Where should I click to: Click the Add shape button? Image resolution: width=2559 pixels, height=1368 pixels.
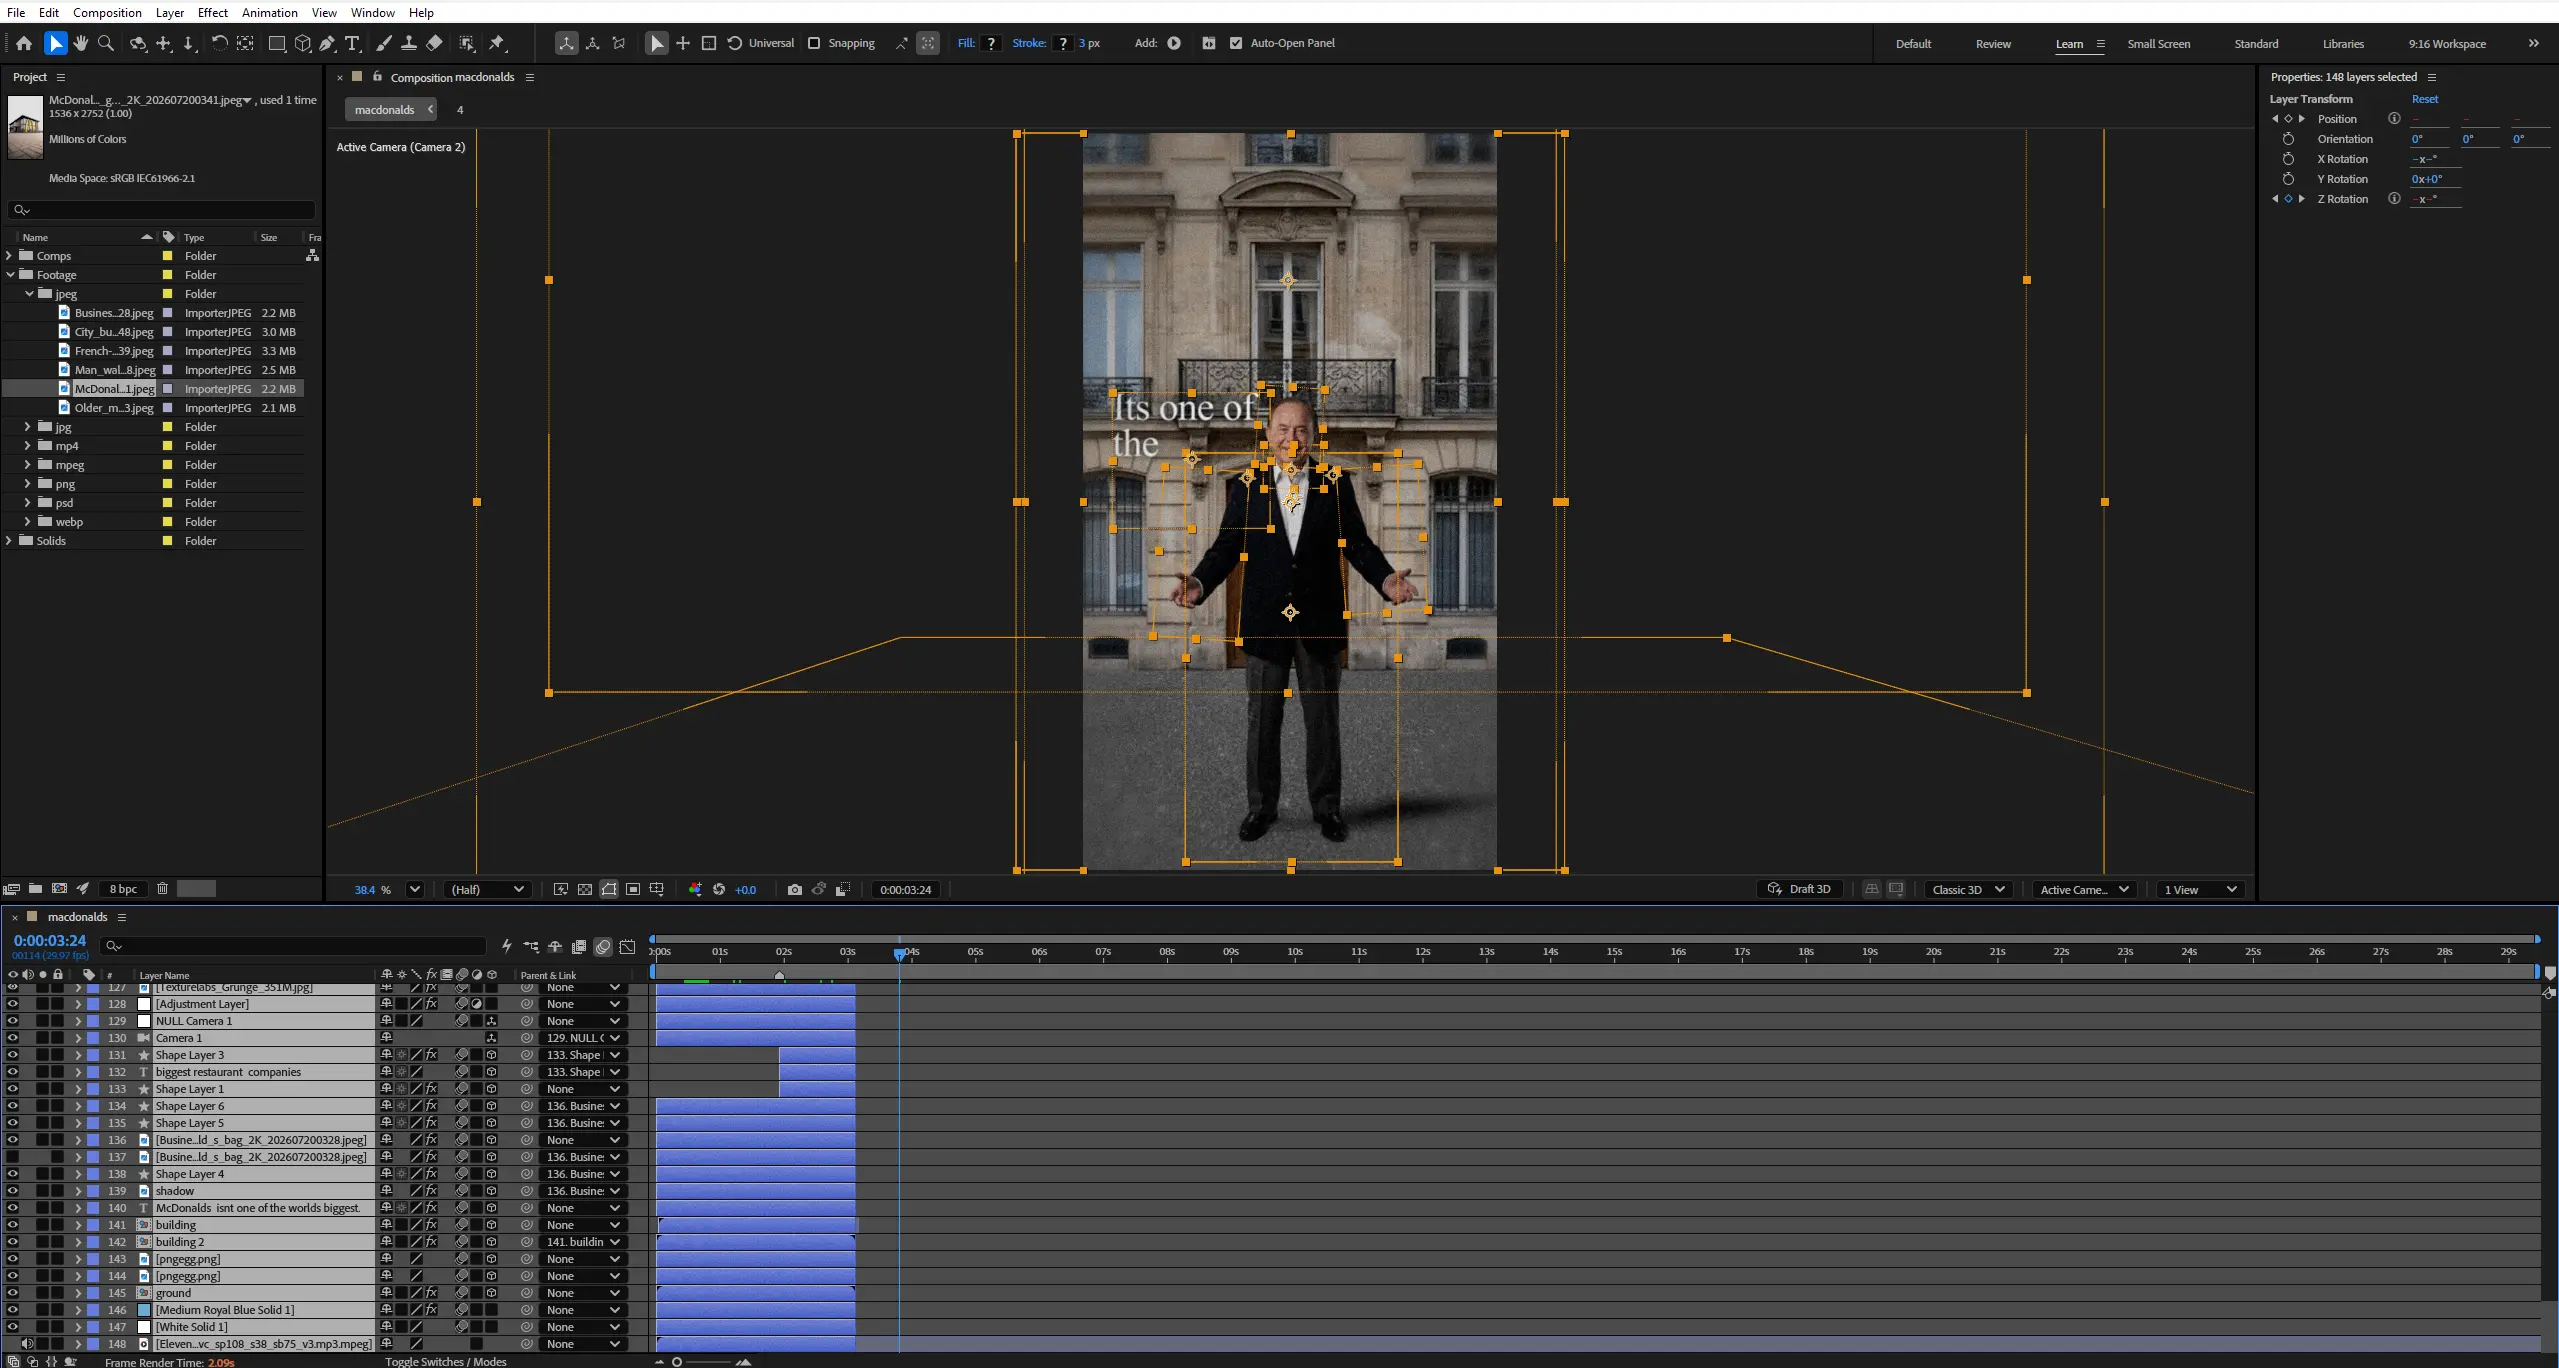1174,43
